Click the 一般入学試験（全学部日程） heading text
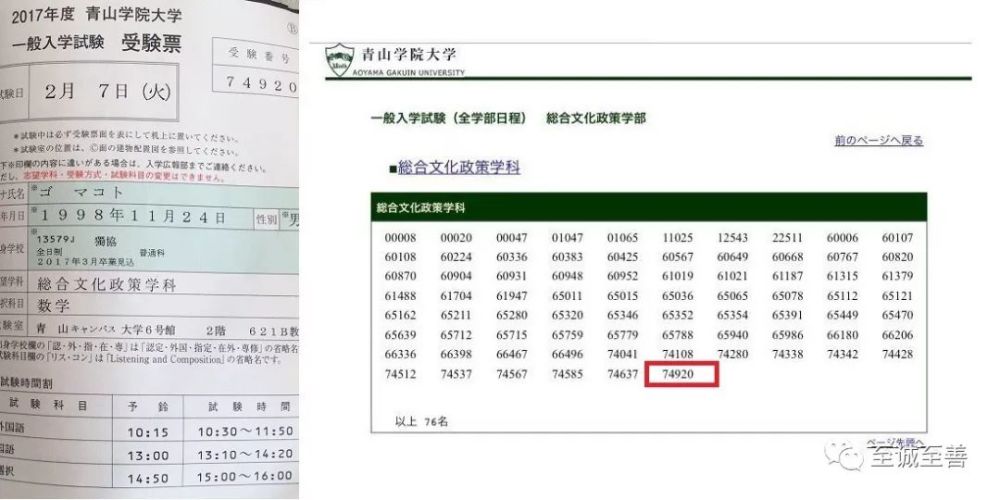Viewport: 1000px width, 500px height. click(449, 119)
